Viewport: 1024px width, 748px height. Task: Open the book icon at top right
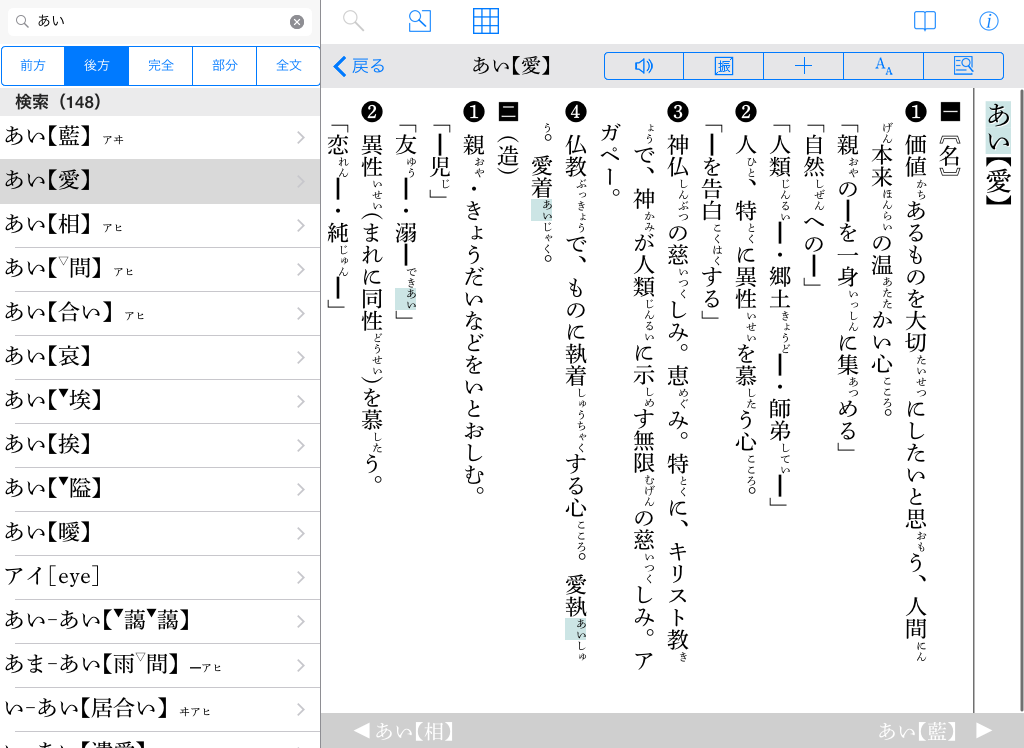925,21
